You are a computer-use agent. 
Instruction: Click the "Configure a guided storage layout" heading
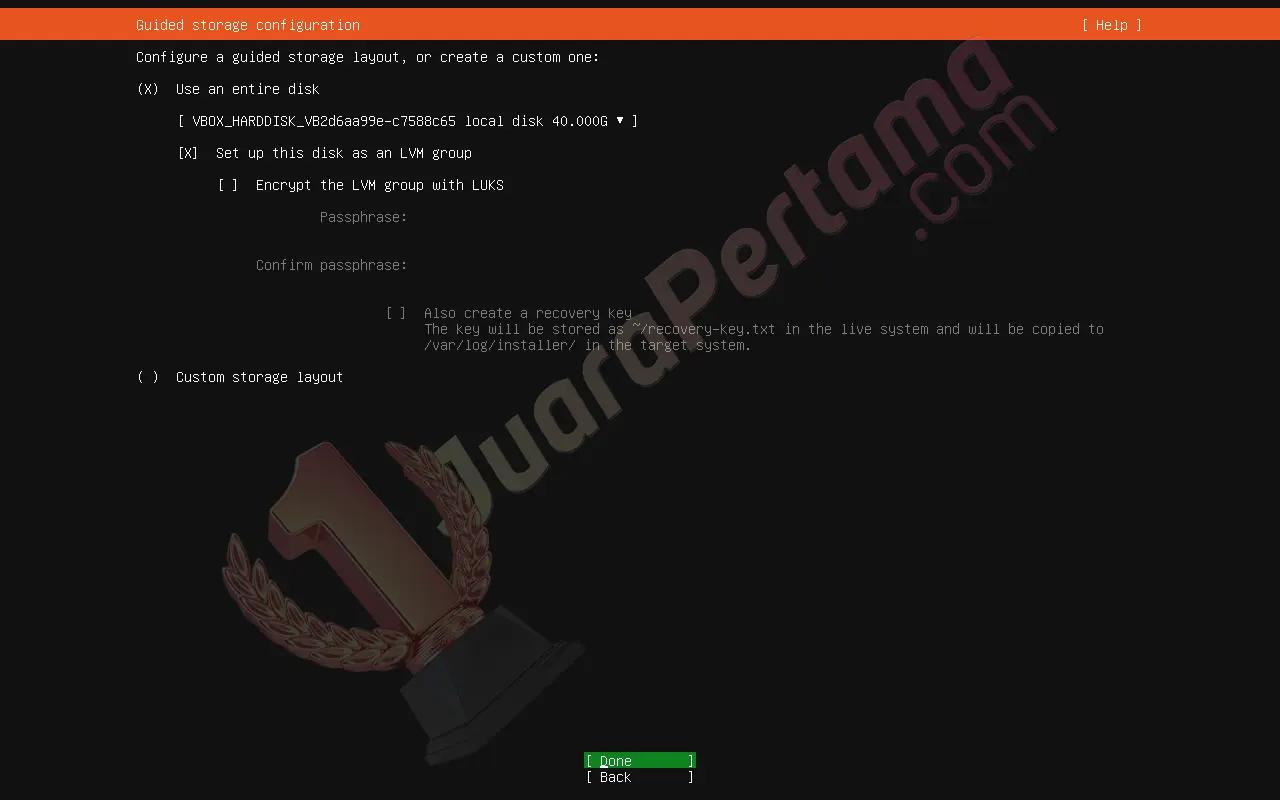coord(367,57)
